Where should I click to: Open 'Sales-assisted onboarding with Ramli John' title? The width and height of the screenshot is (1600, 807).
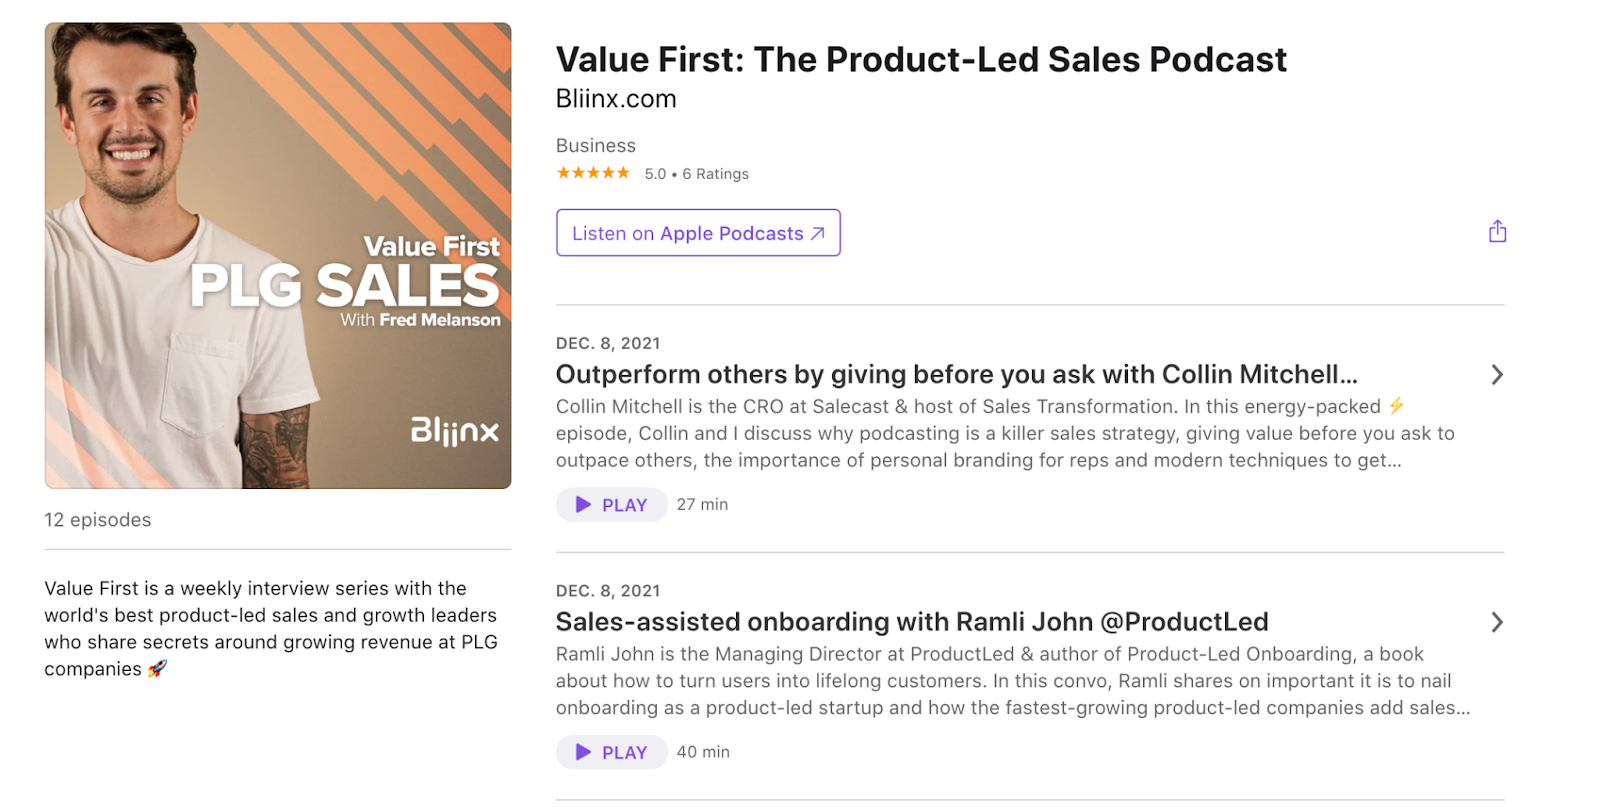coord(911,622)
